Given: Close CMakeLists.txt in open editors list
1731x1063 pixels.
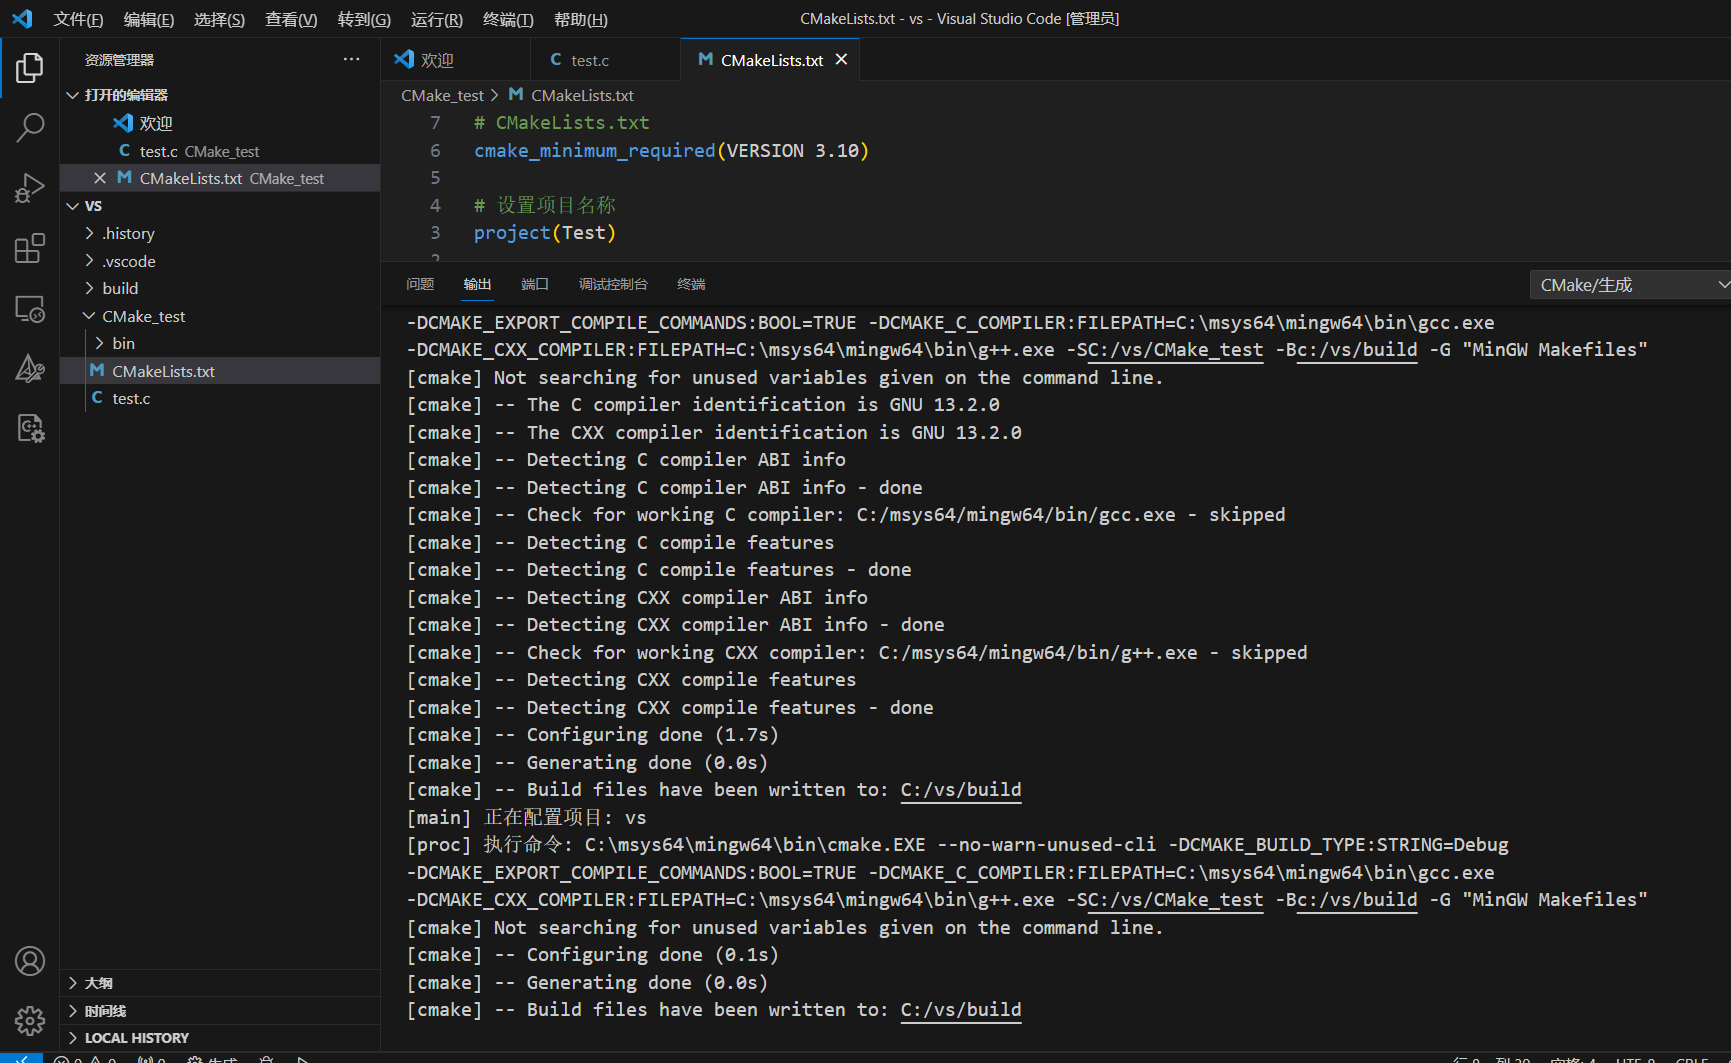Looking at the screenshot, I should pyautogui.click(x=100, y=178).
